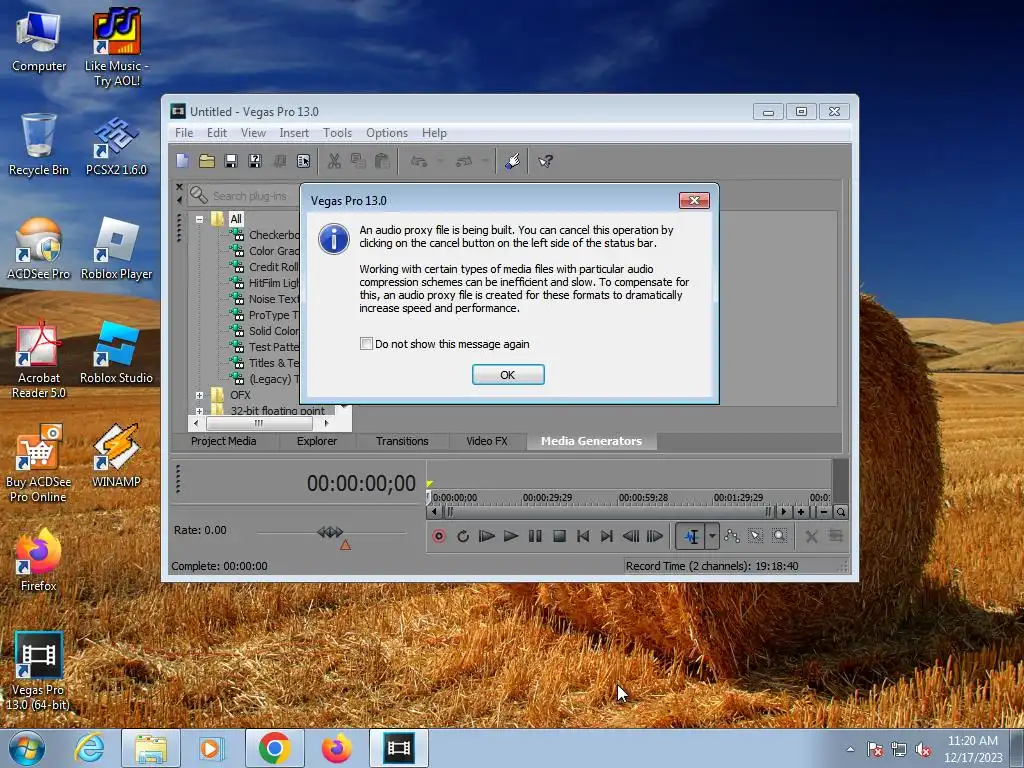Viewport: 1024px width, 768px height.
Task: Click the Stop button
Action: 559,536
